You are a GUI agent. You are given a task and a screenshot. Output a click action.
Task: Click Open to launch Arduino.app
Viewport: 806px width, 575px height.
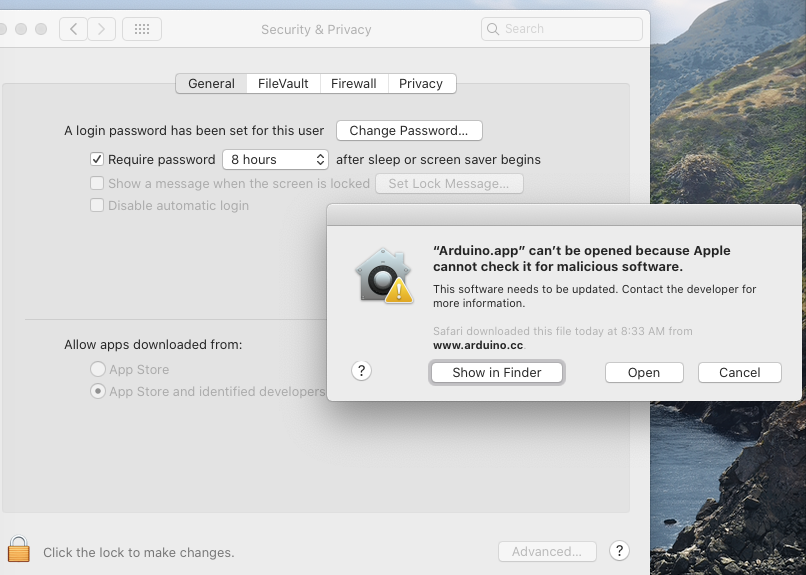(644, 373)
